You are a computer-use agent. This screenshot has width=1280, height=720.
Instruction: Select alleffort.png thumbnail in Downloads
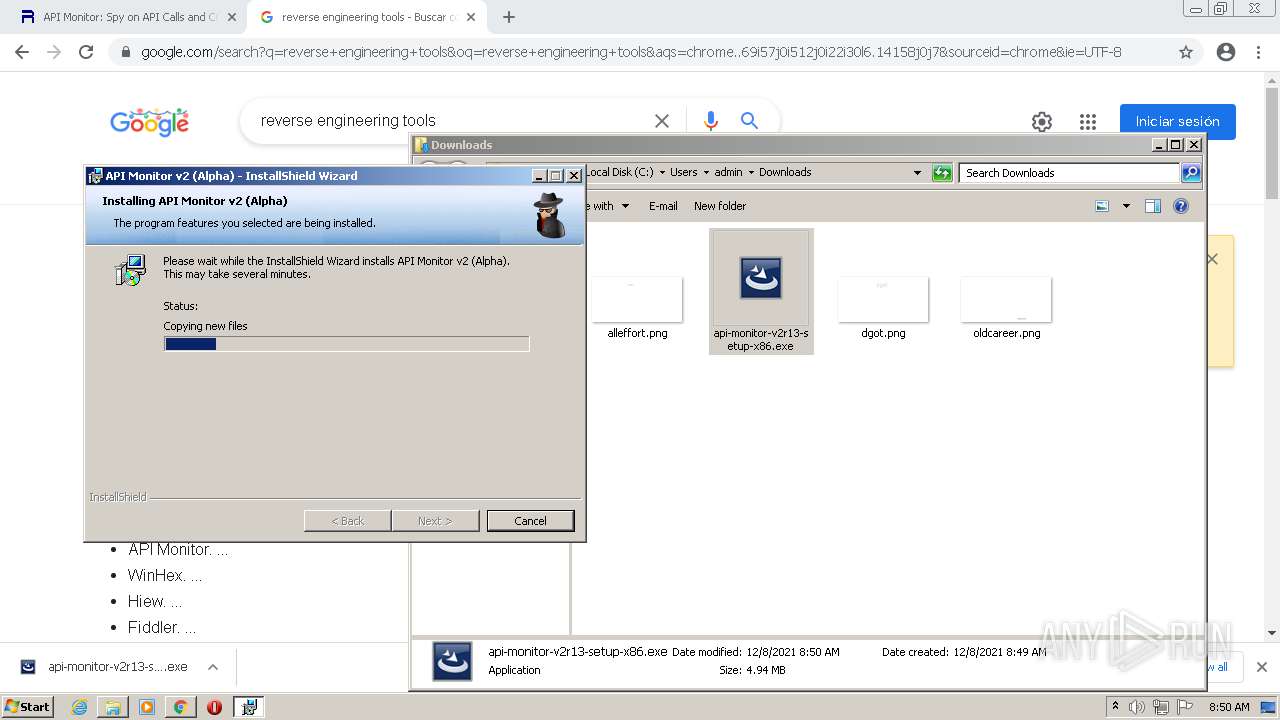(637, 300)
